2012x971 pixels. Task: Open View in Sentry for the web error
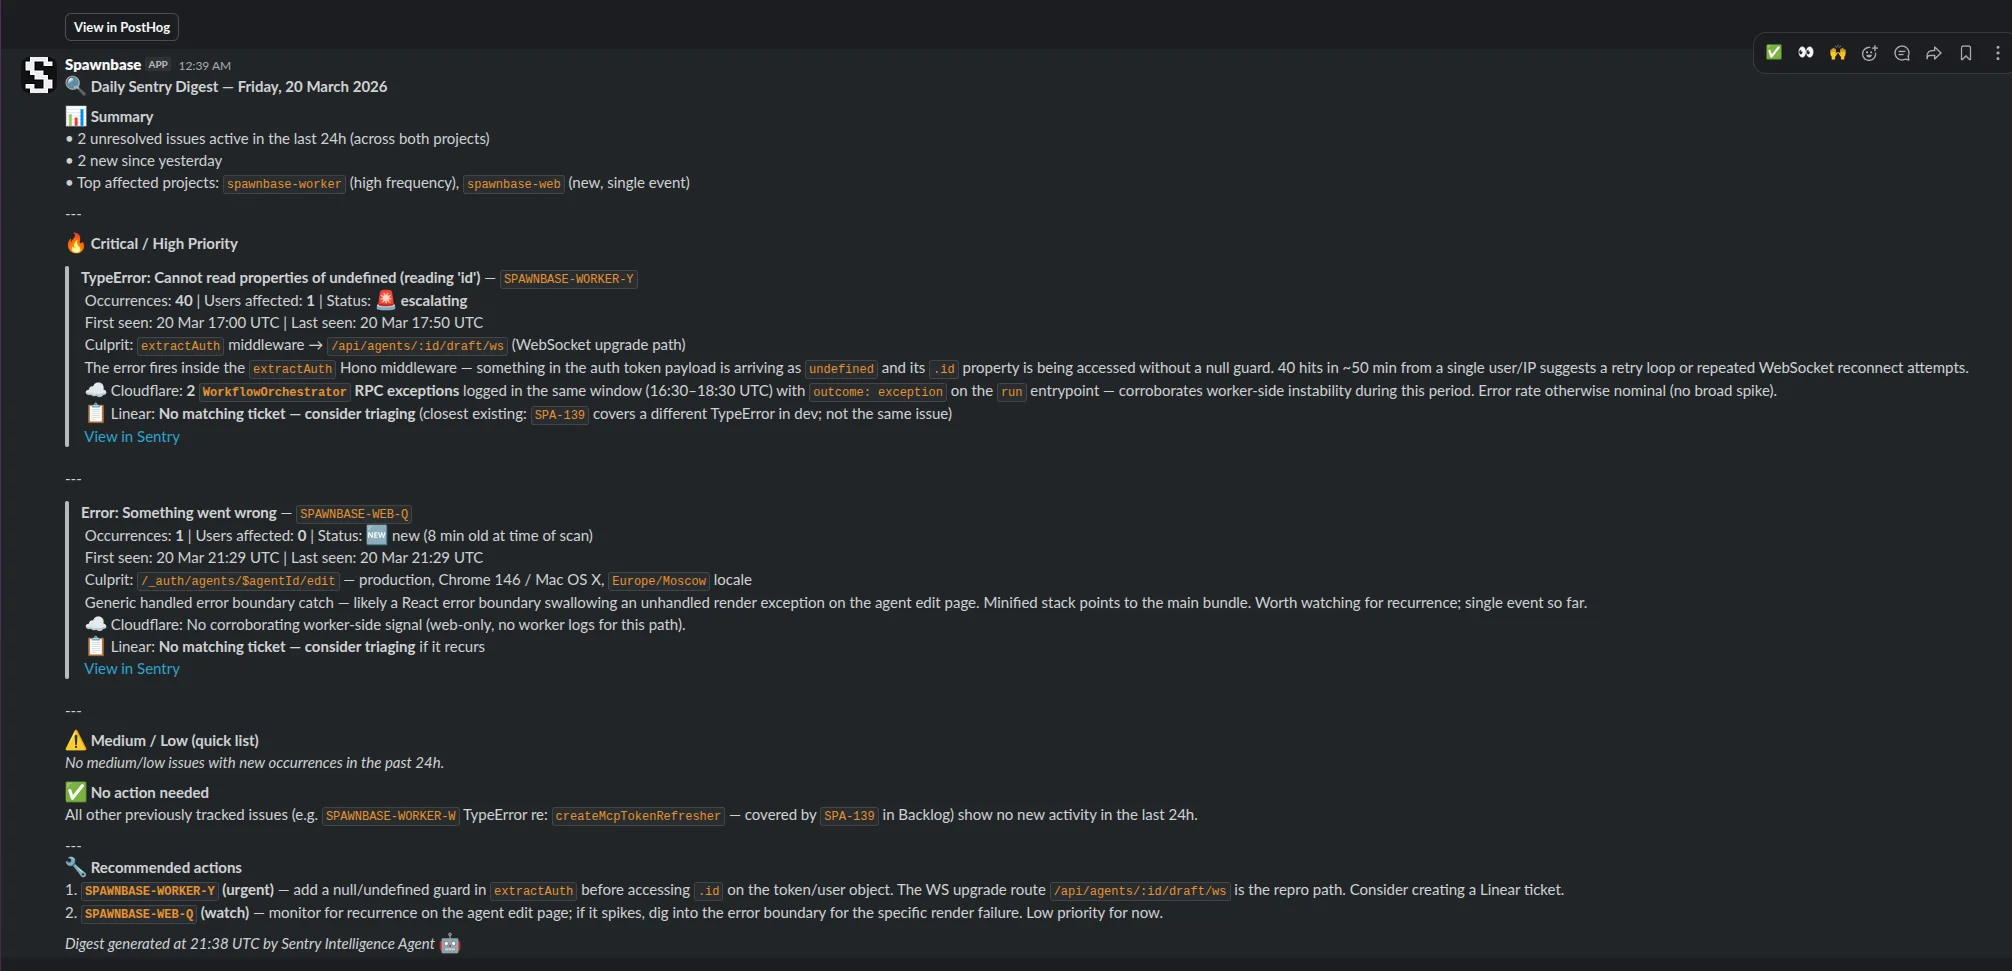tap(131, 668)
